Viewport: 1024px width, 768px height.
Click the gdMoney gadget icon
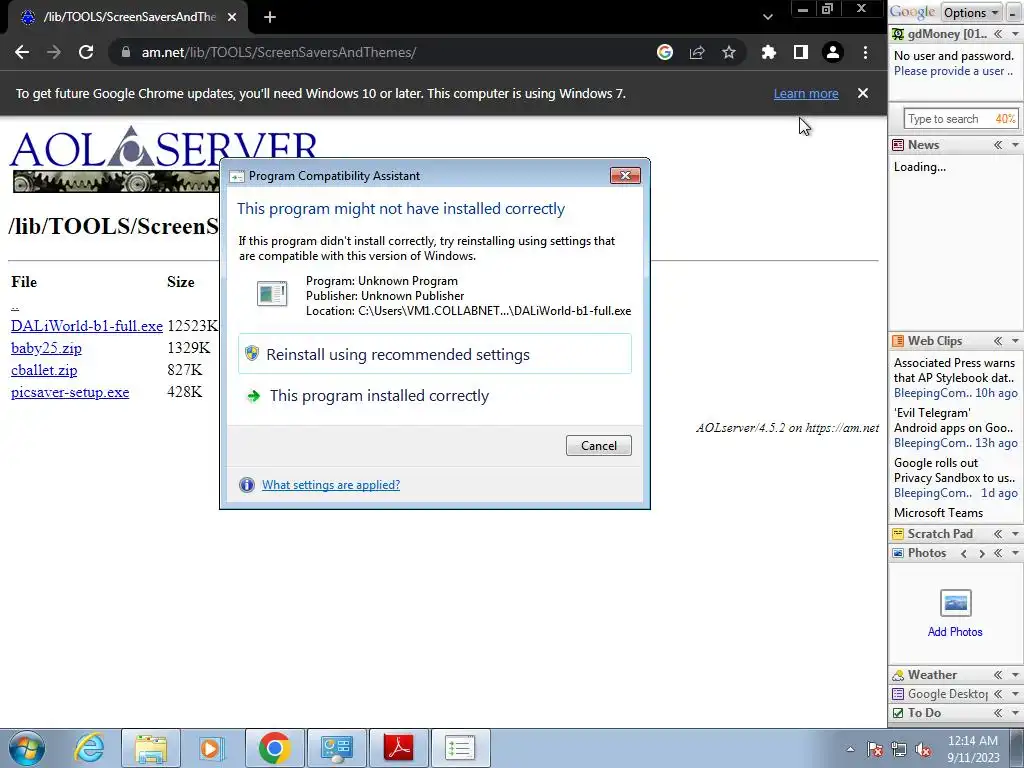point(899,34)
